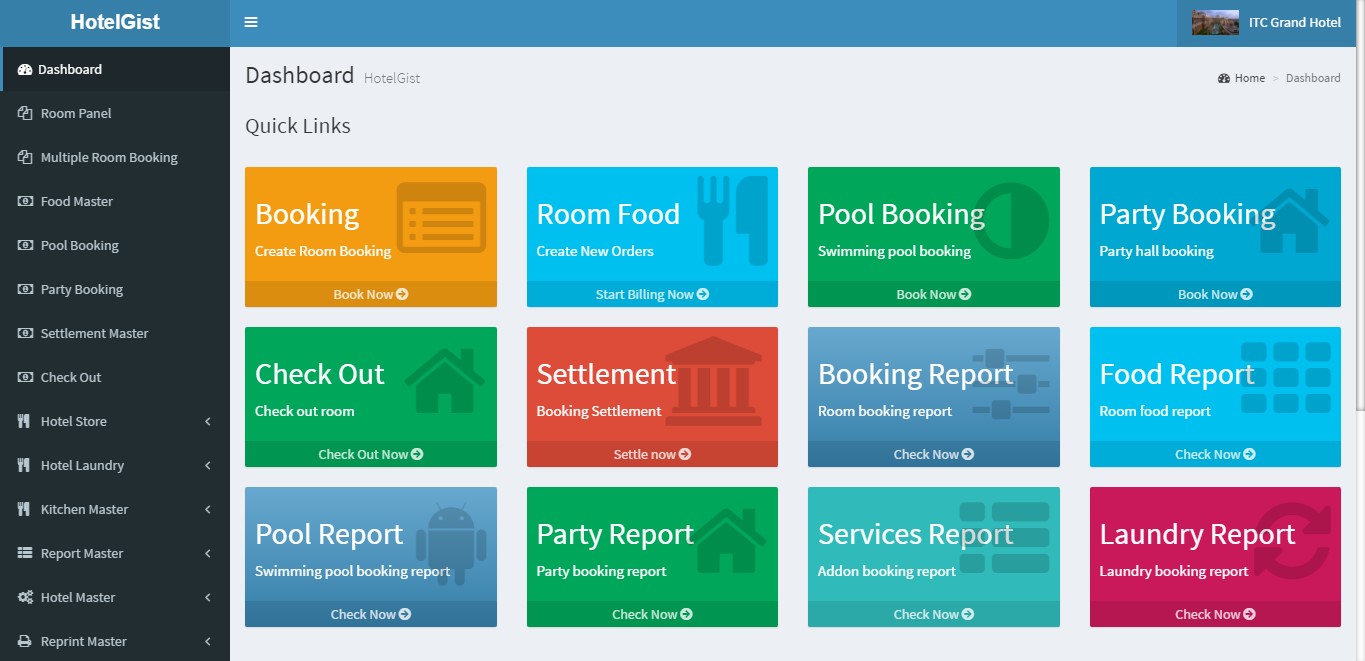Click Book Now on the Booking tile

(x=370, y=295)
